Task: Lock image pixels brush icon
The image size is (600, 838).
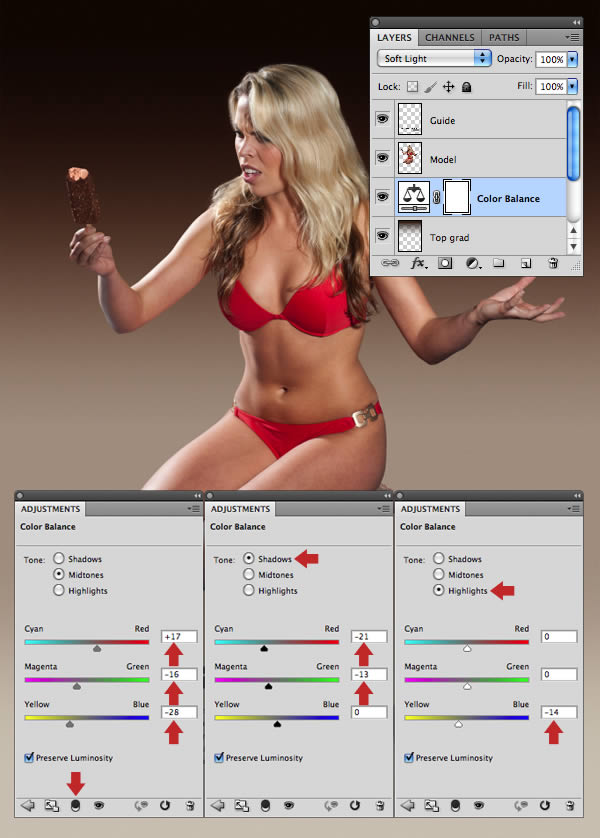Action: click(431, 87)
